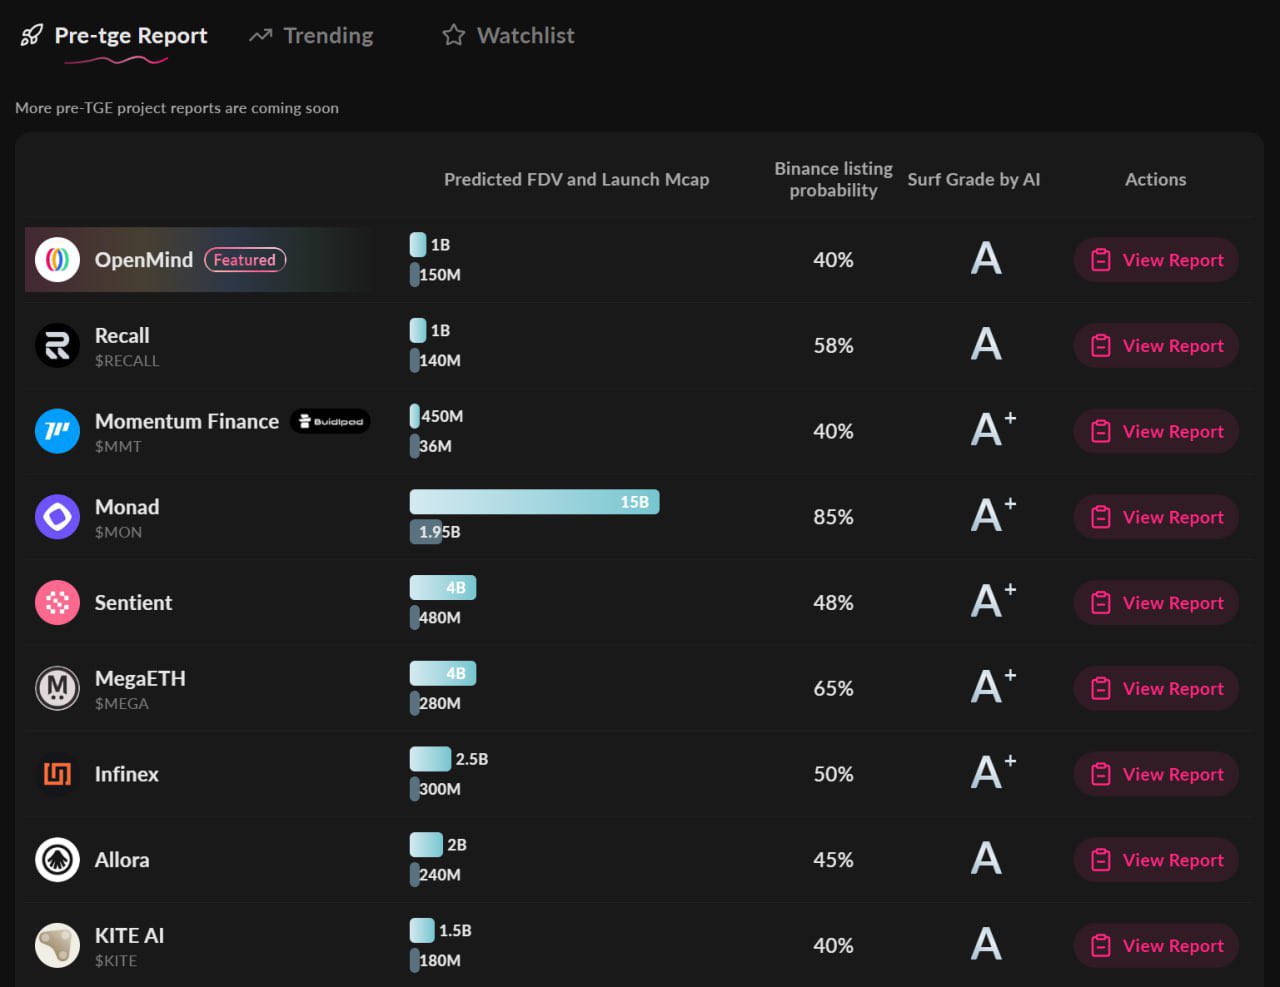The image size is (1280, 987).
Task: Click the OpenMind rainbow logo icon
Action: coord(57,260)
